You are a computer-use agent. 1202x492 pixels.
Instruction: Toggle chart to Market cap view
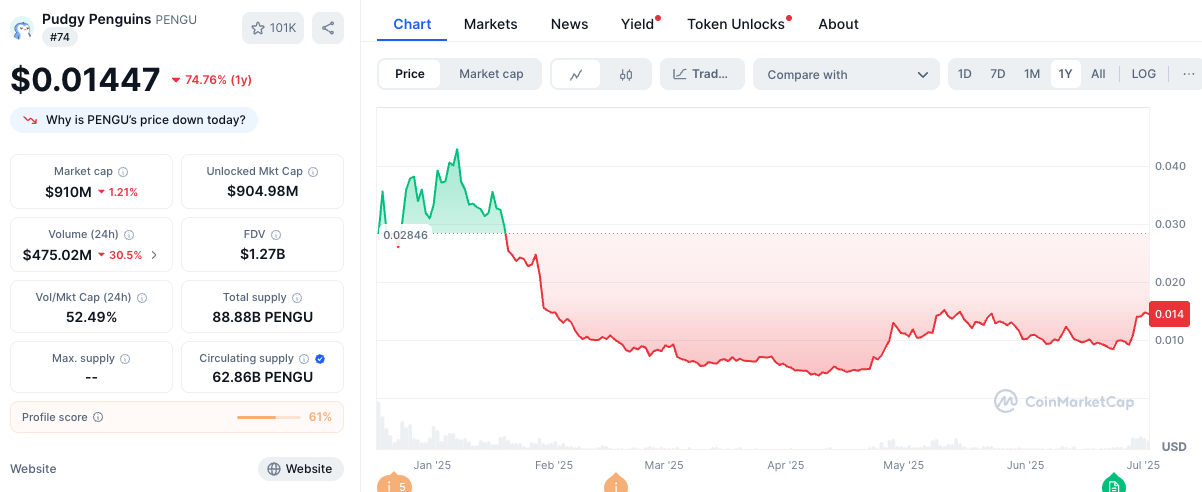[x=491, y=74]
